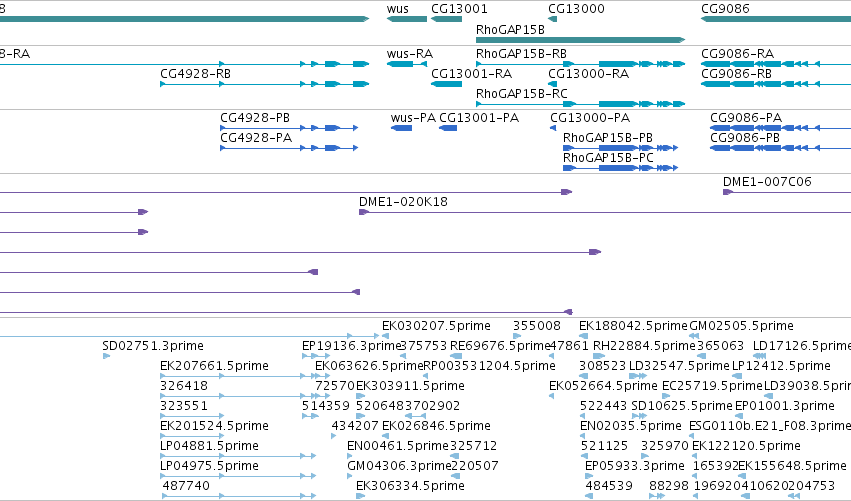Select EST 323551
The width and height of the screenshot is (851, 501).
184,406
